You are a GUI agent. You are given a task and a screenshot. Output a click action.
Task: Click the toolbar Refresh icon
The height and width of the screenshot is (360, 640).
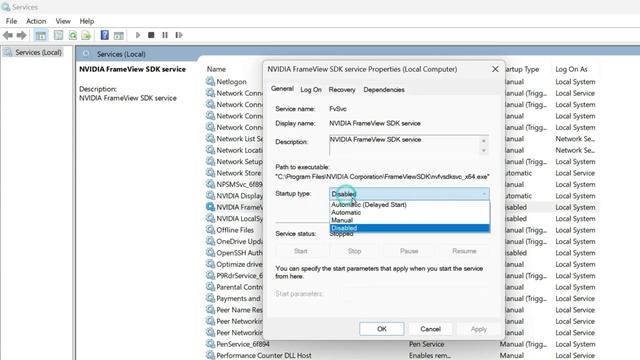(x=73, y=36)
